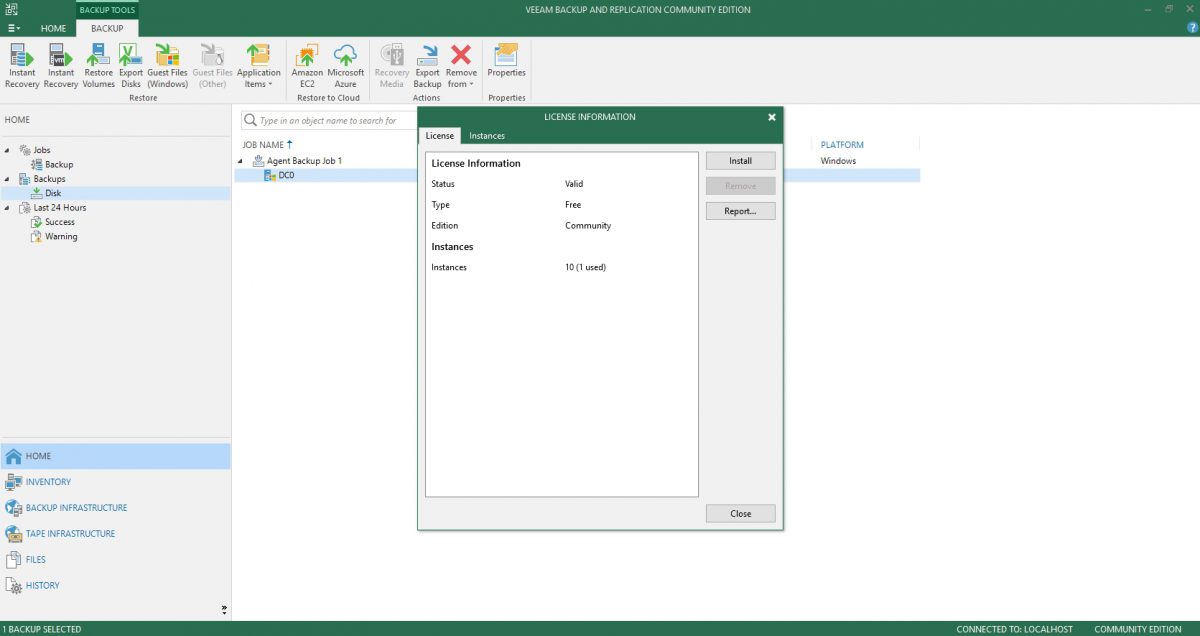Restore to Microsoft Azure

coord(346,65)
